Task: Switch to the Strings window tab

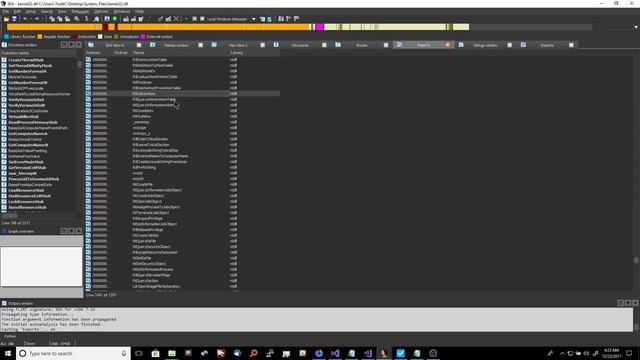Action: pos(485,45)
